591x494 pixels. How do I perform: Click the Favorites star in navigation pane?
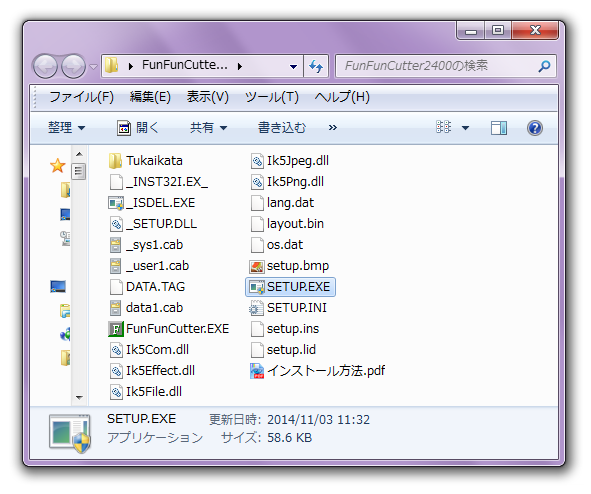[x=58, y=165]
